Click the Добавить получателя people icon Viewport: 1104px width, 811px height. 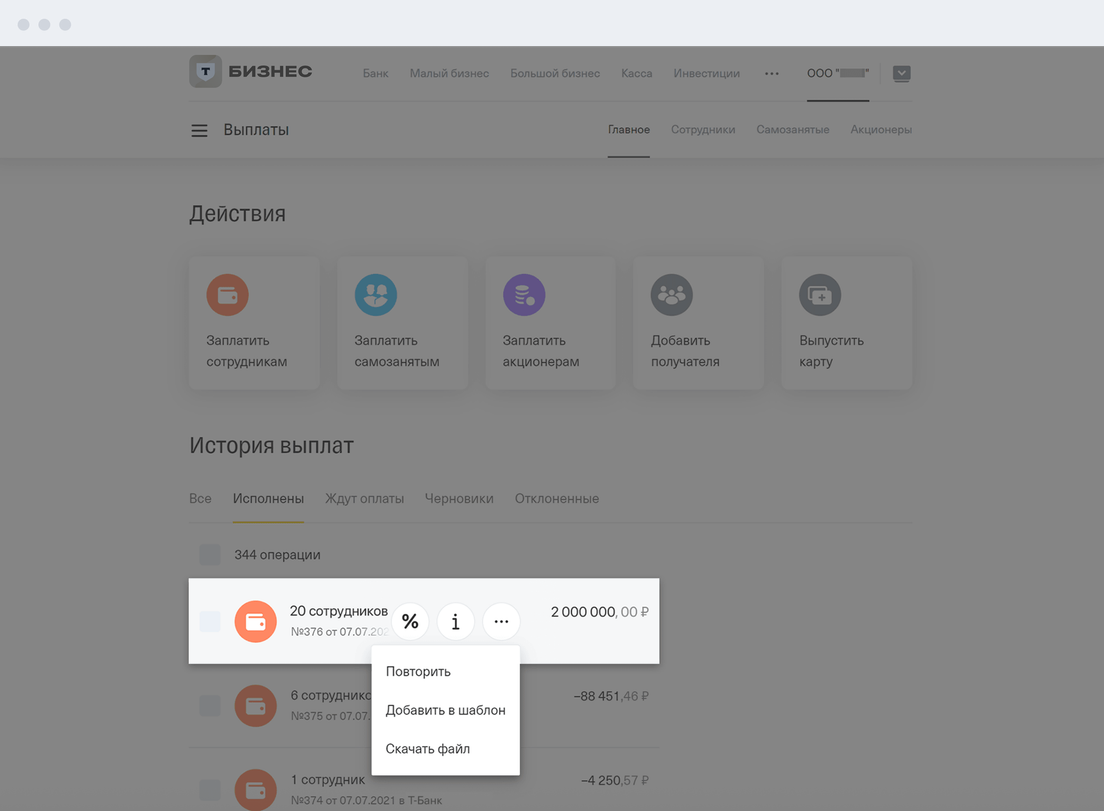click(x=672, y=295)
